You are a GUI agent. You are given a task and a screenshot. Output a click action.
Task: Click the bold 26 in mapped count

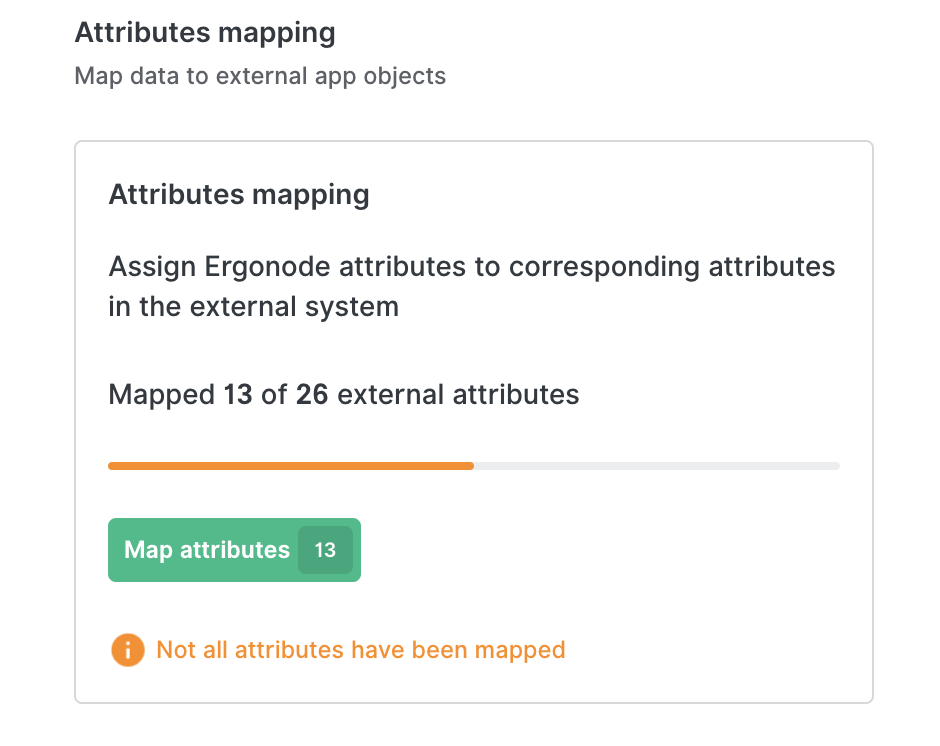(x=312, y=395)
